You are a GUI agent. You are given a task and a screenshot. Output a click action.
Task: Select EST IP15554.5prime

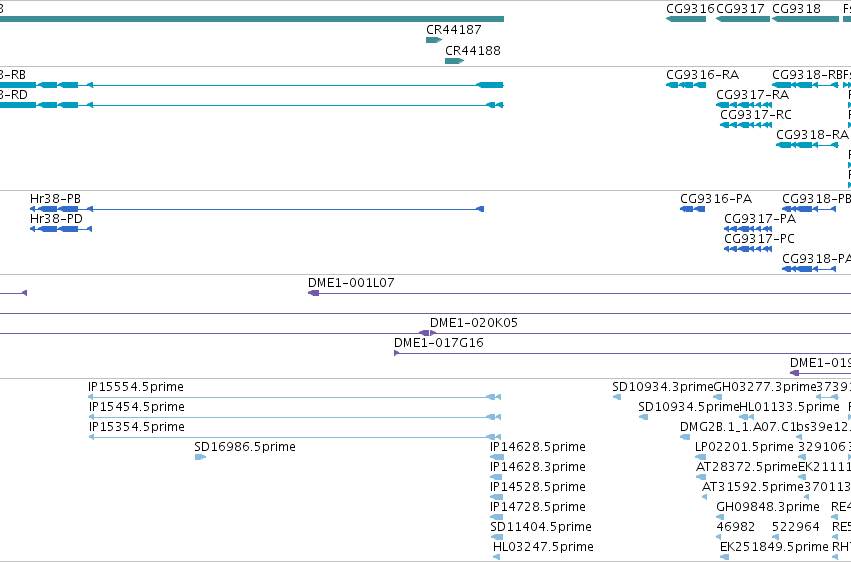(294, 397)
